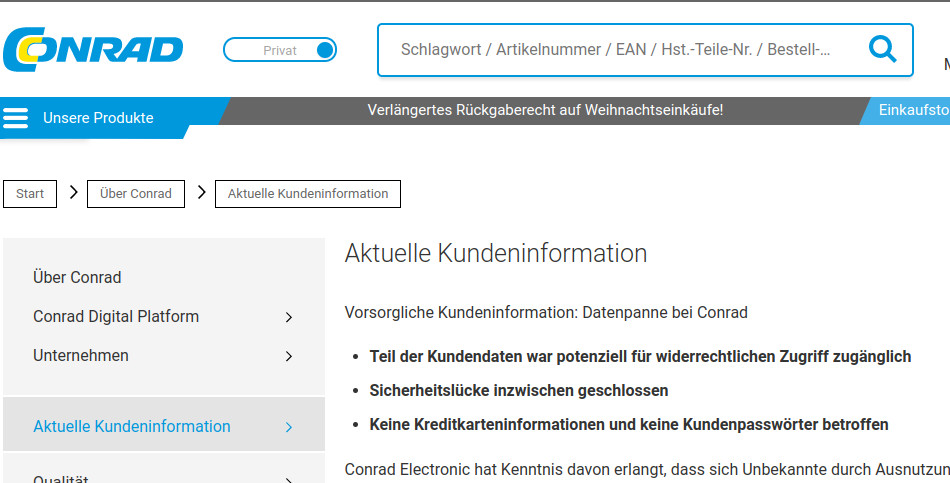Open Über Conrad sidebar heading

click(77, 278)
